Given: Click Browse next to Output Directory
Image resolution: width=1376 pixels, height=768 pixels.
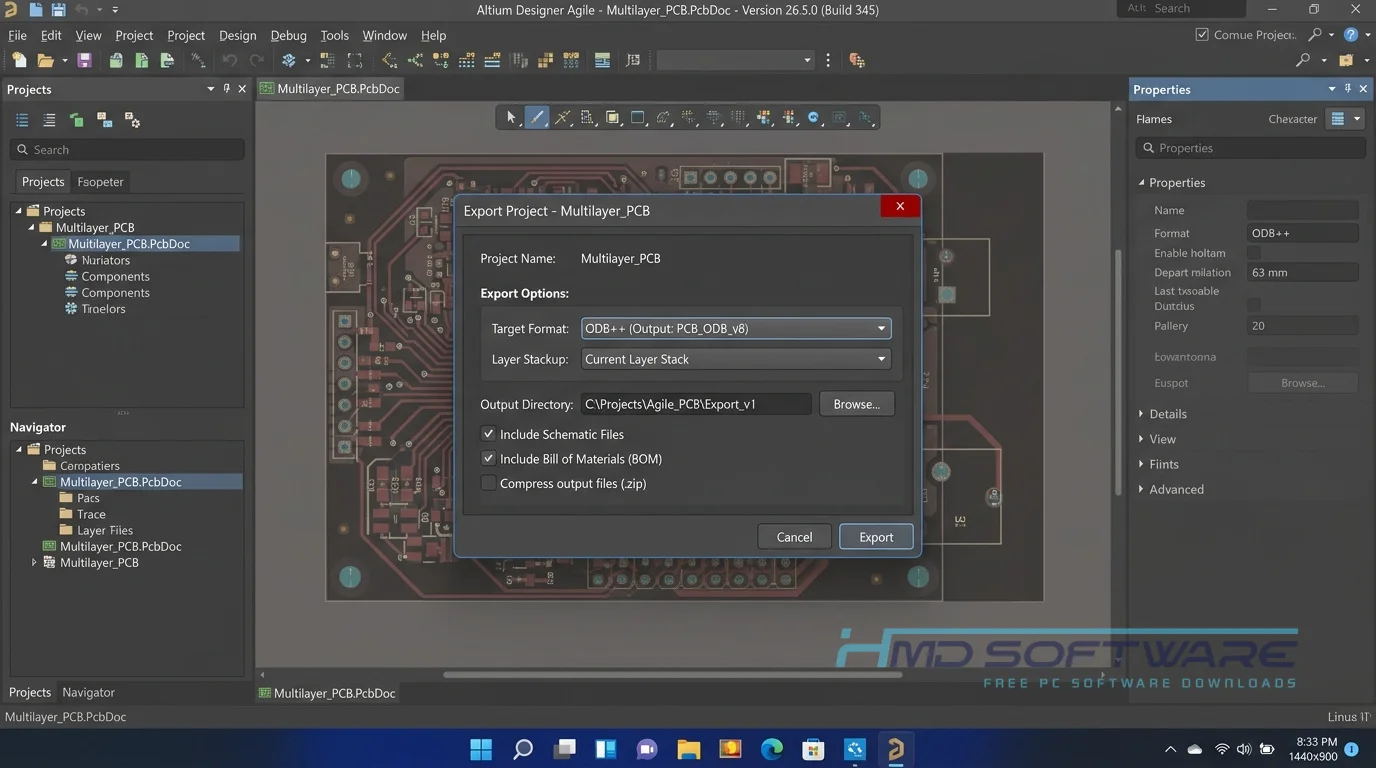Looking at the screenshot, I should [856, 404].
